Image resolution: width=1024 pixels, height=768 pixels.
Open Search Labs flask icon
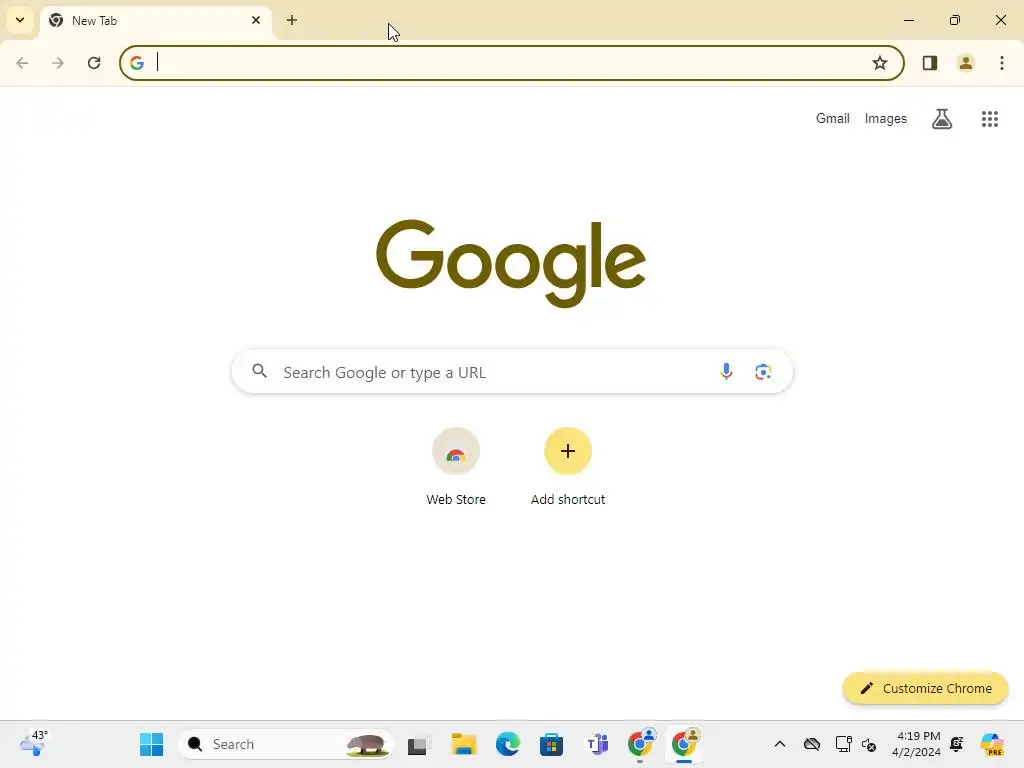point(942,119)
